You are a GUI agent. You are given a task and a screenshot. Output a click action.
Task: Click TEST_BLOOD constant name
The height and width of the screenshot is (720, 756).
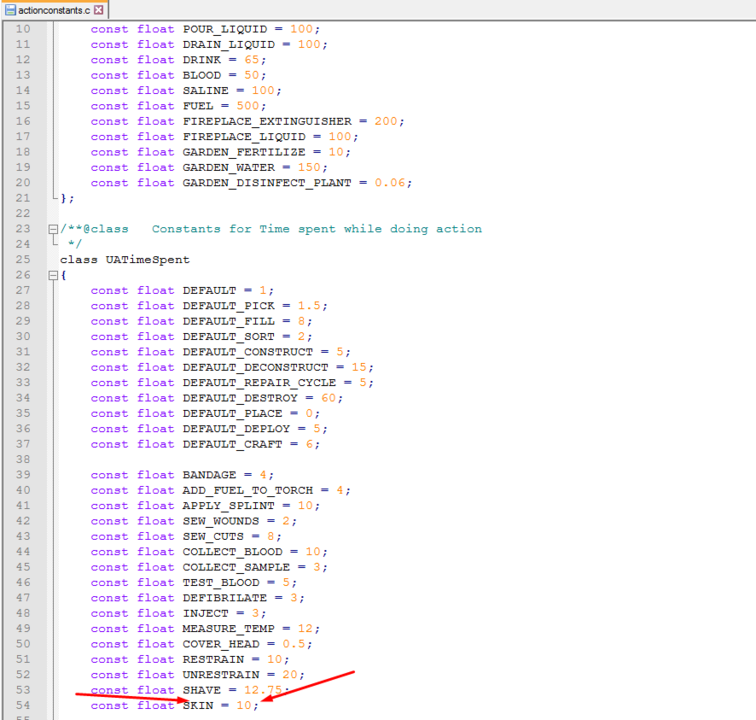point(221,583)
